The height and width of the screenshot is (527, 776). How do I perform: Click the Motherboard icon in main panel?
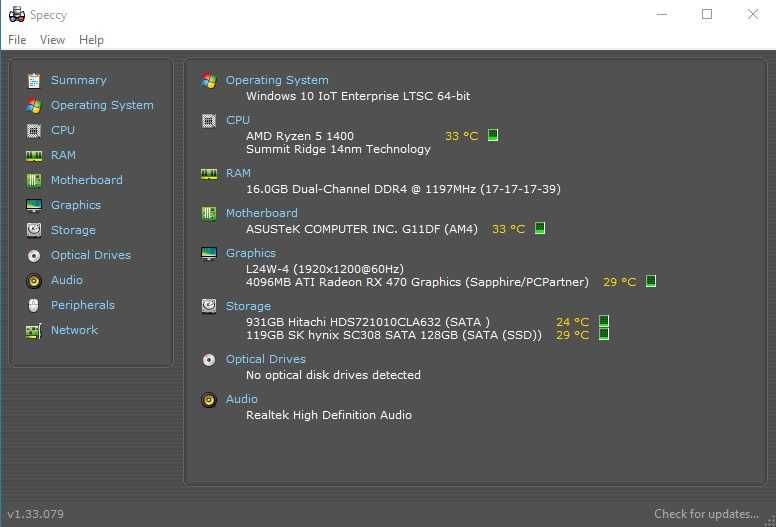click(x=209, y=214)
